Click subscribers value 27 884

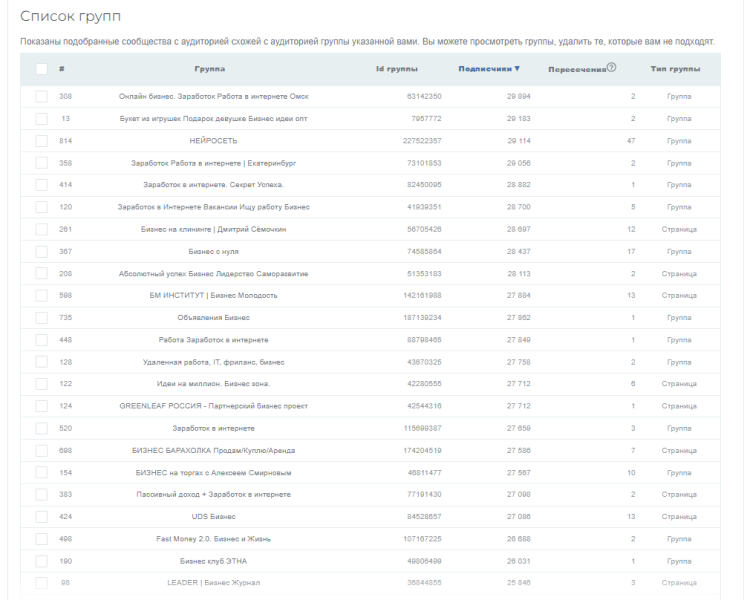point(518,295)
